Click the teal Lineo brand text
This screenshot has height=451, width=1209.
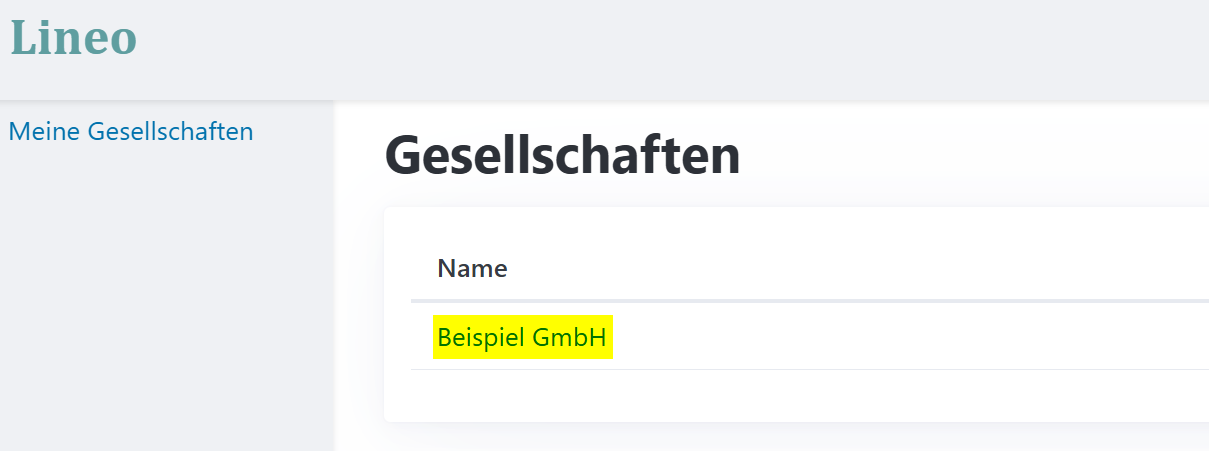73,38
